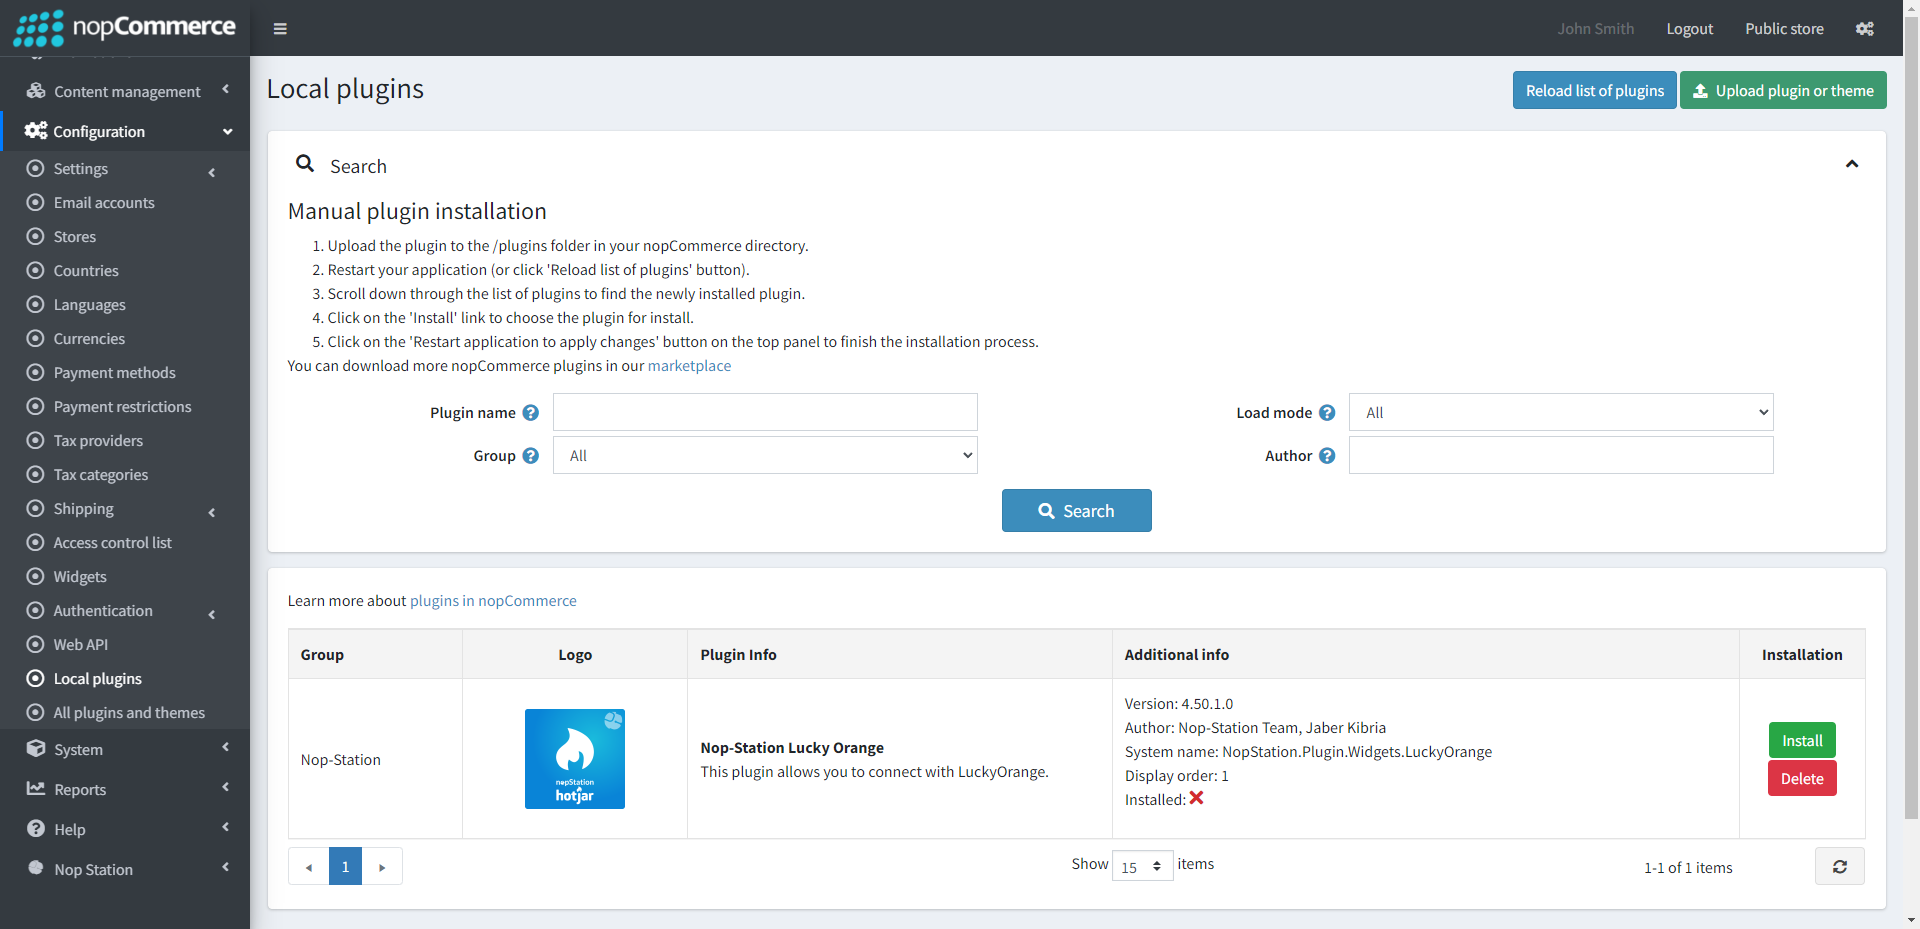The image size is (1920, 929).
Task: Change the items per page selector
Action: pyautogui.click(x=1142, y=867)
